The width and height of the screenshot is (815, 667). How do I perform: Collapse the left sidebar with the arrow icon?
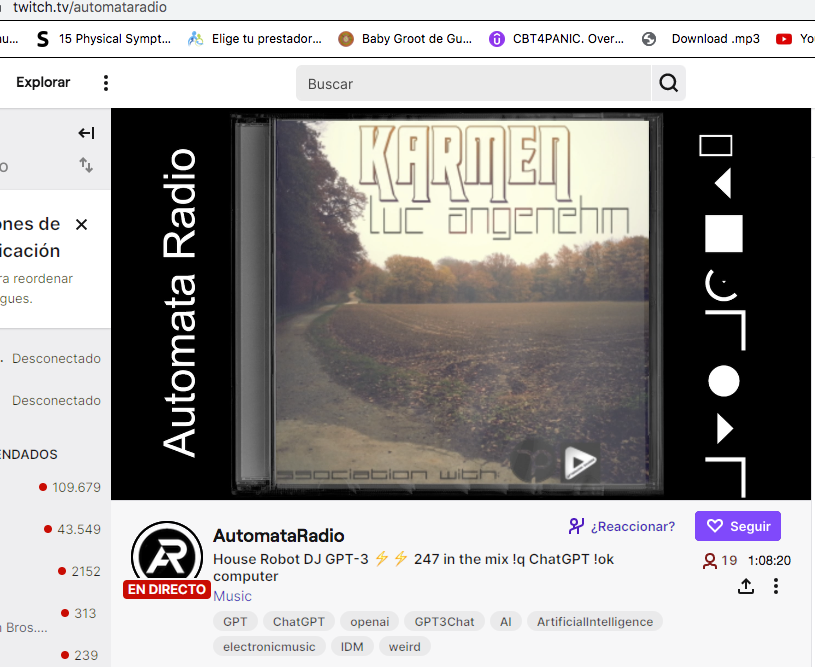coord(86,133)
